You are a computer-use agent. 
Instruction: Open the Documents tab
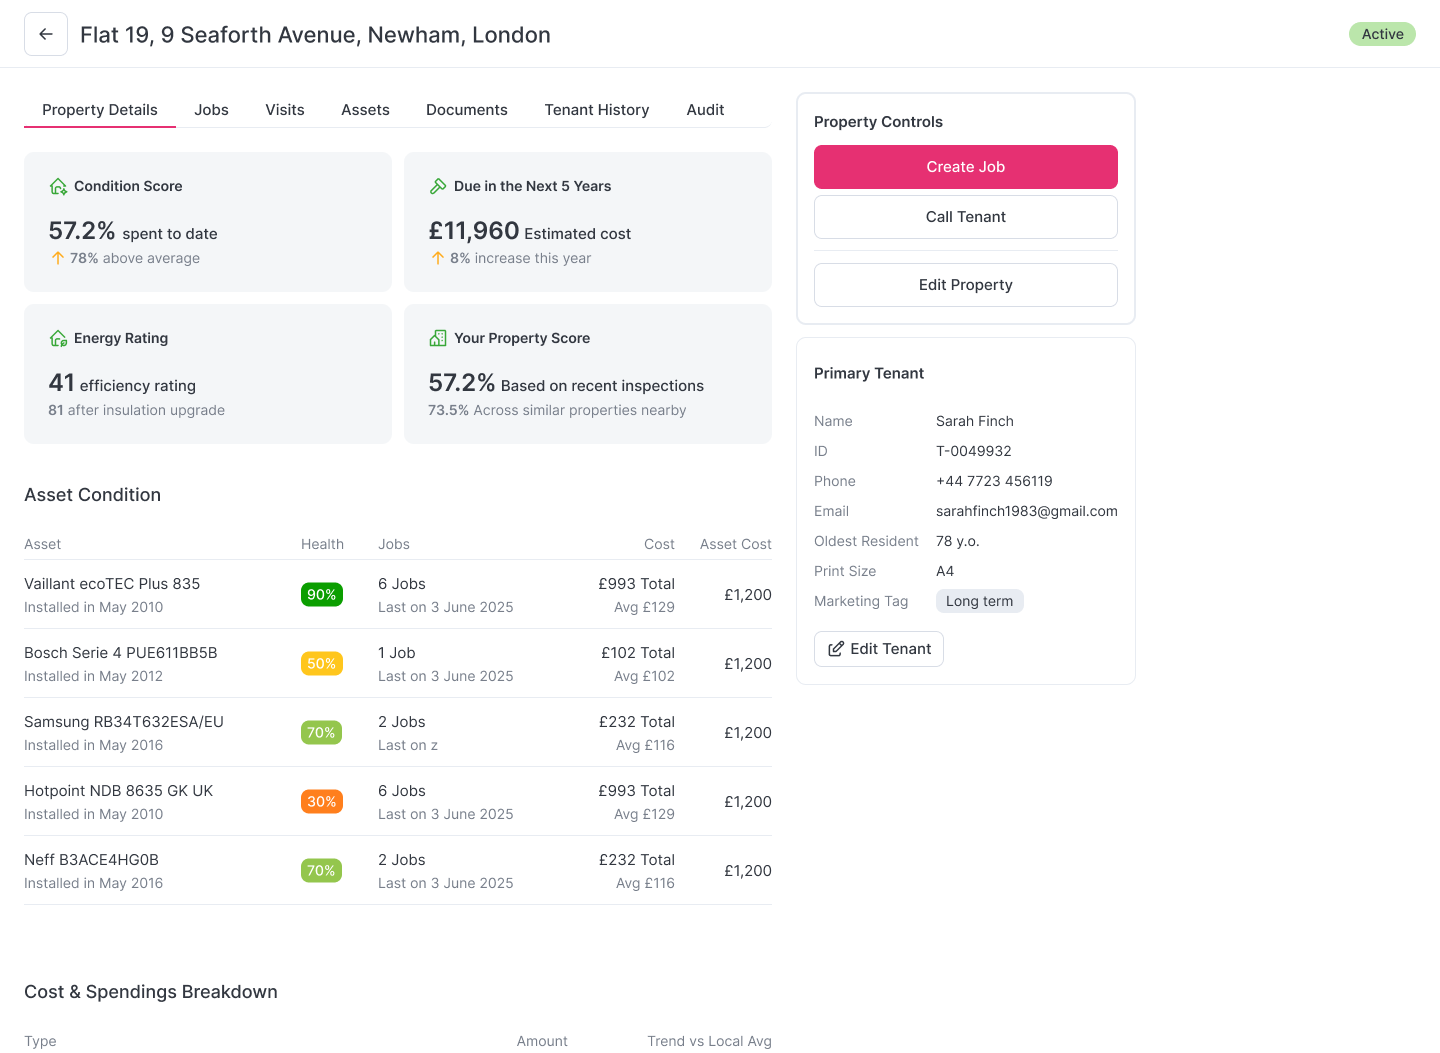467,110
